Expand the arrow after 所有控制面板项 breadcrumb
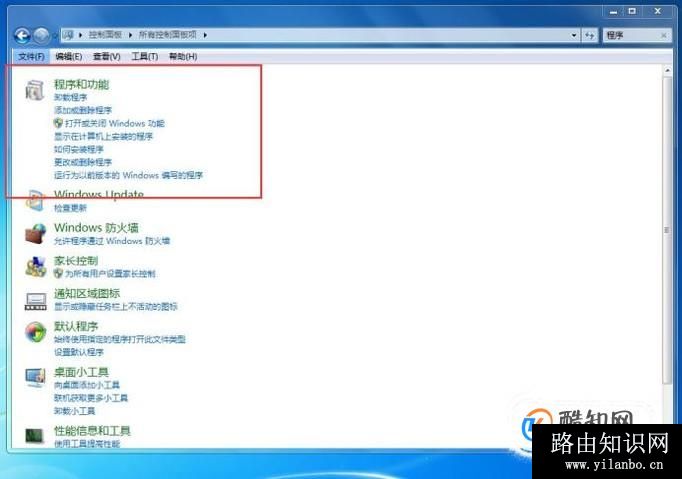 (205, 35)
